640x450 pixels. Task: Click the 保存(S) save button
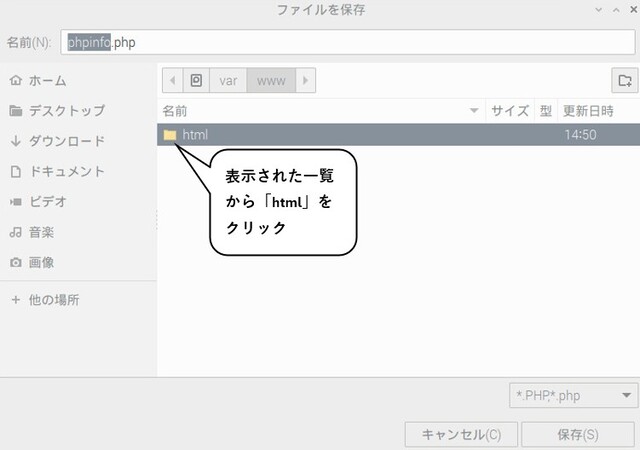pos(578,434)
